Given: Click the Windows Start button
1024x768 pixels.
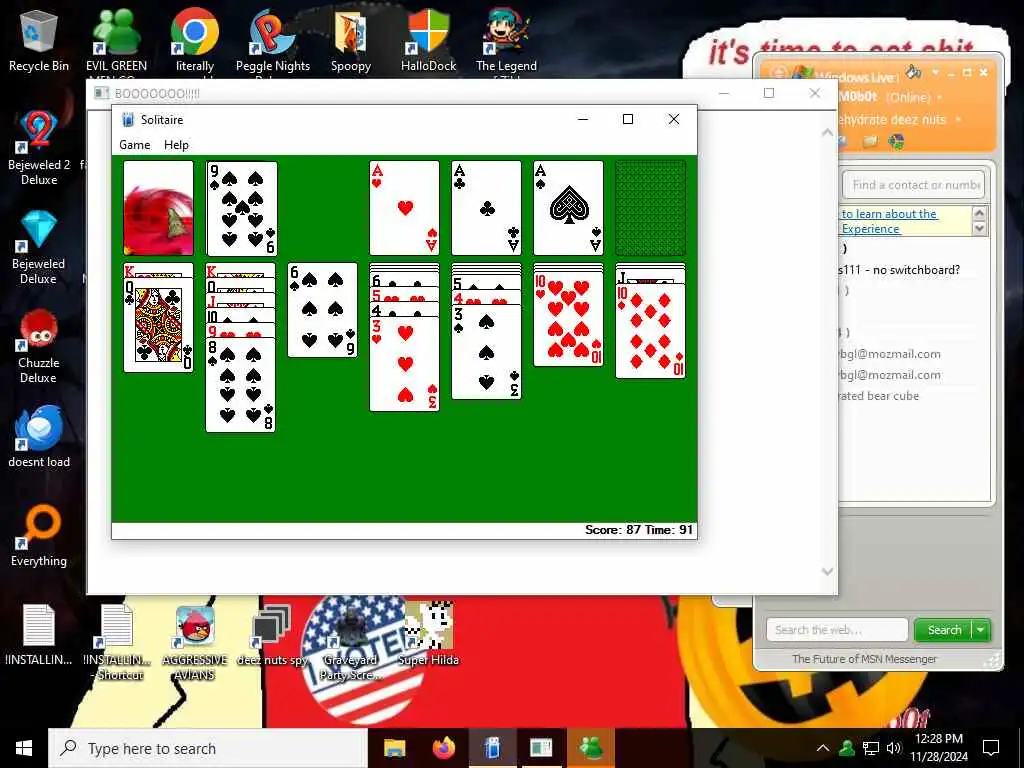Looking at the screenshot, I should 24,748.
